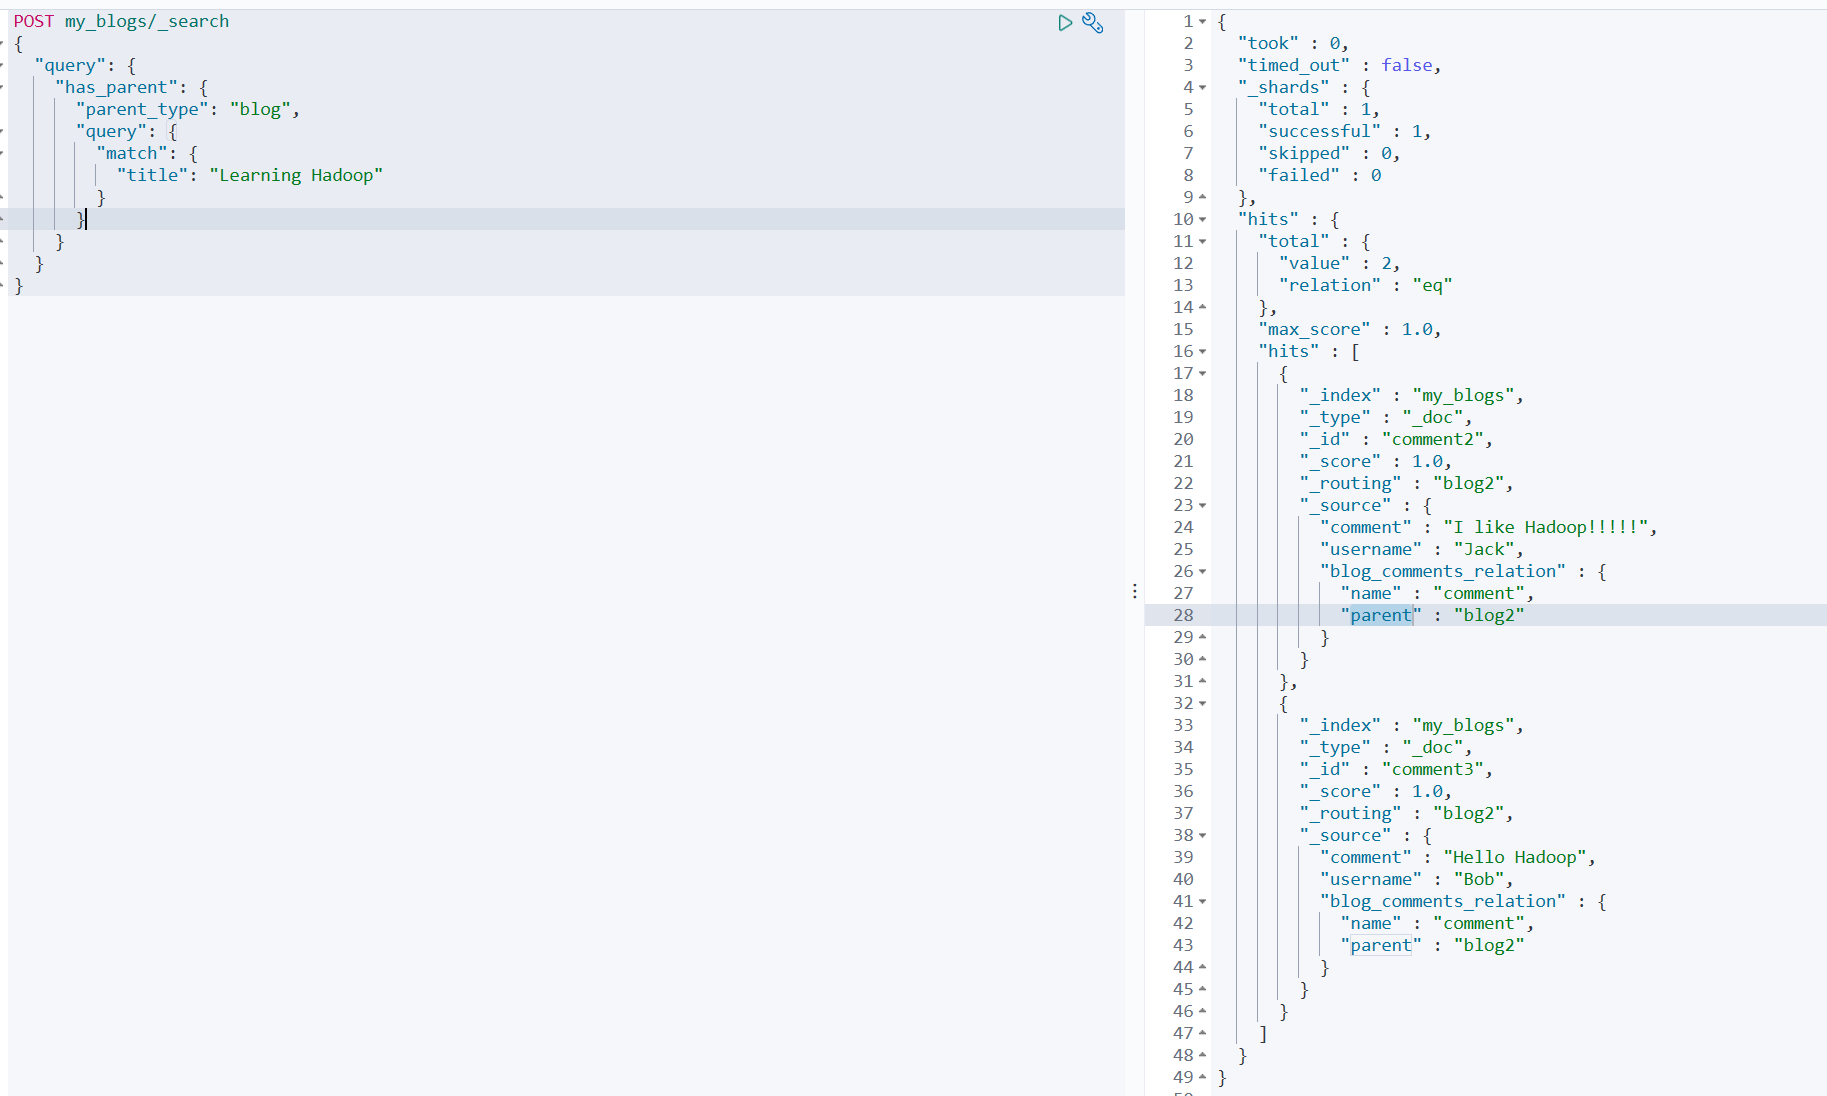
Task: Run the request with the play icon
Action: pyautogui.click(x=1065, y=22)
